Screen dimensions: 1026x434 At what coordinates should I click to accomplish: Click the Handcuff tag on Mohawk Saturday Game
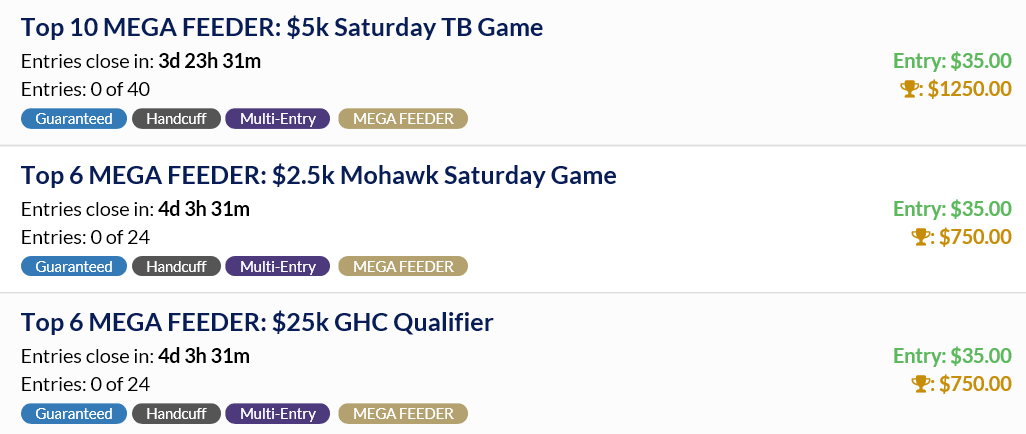pyautogui.click(x=176, y=267)
